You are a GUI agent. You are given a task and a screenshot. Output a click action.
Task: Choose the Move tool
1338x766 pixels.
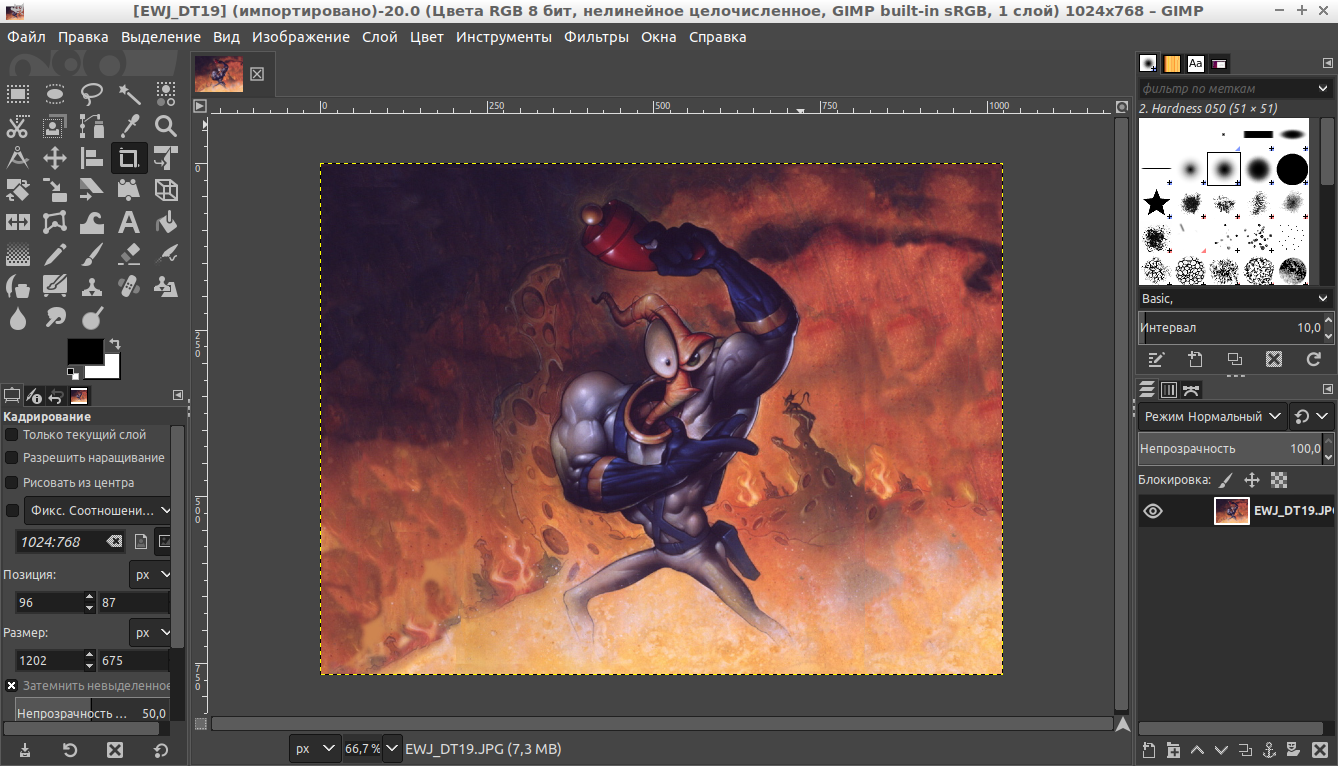tap(55, 158)
